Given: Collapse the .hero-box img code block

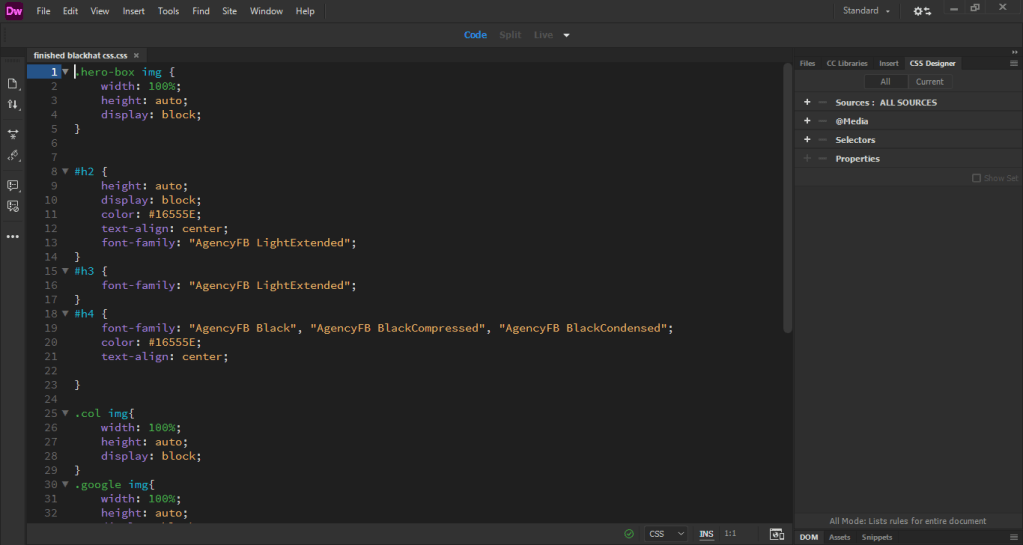Looking at the screenshot, I should [65, 72].
